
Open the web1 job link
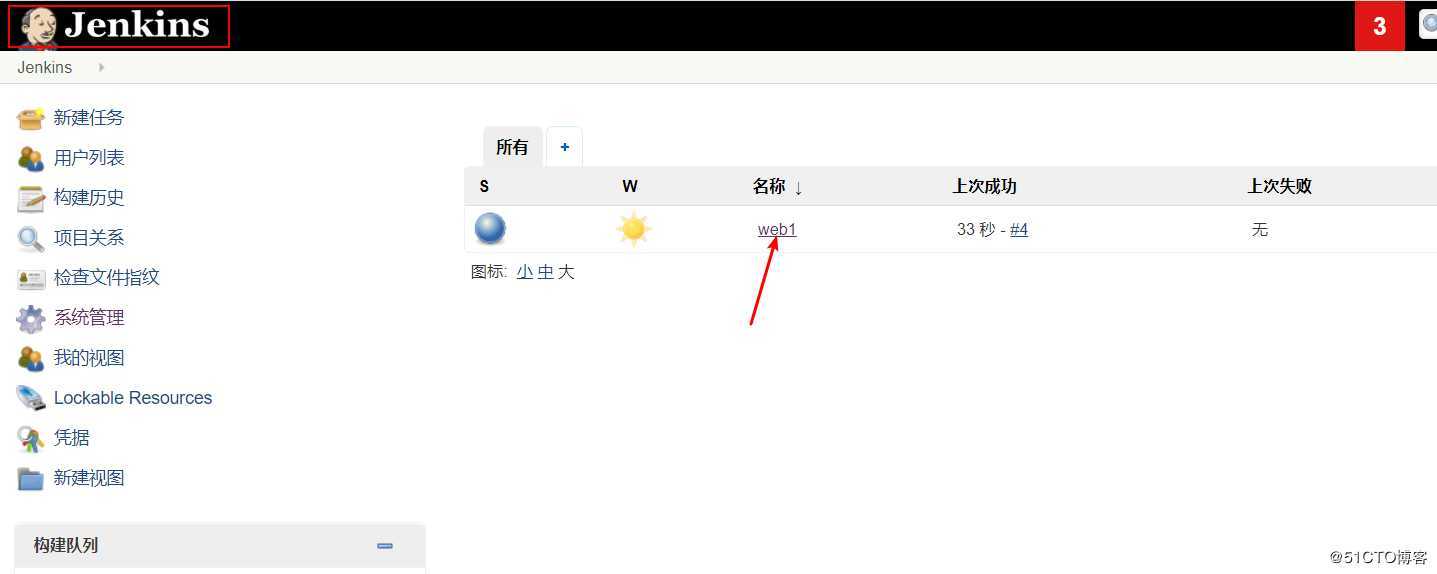(x=777, y=229)
